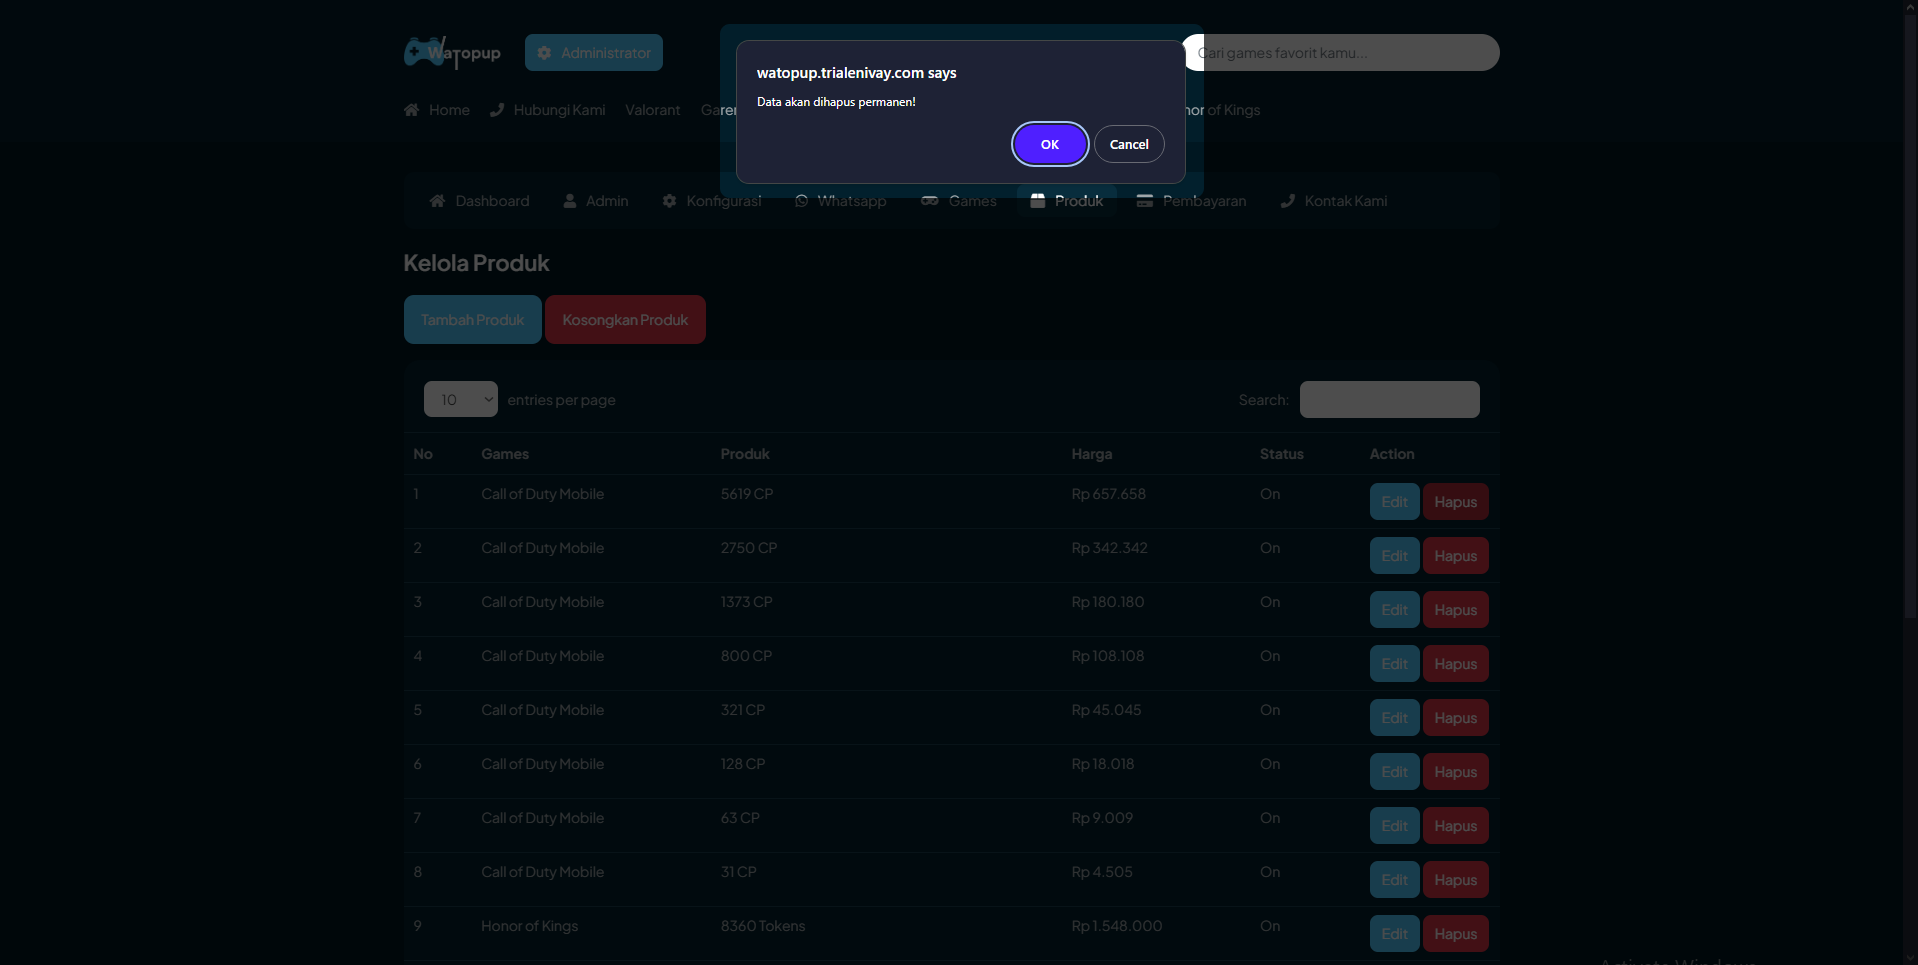Click the Admin user icon
This screenshot has height=965, width=1918.
tap(570, 201)
